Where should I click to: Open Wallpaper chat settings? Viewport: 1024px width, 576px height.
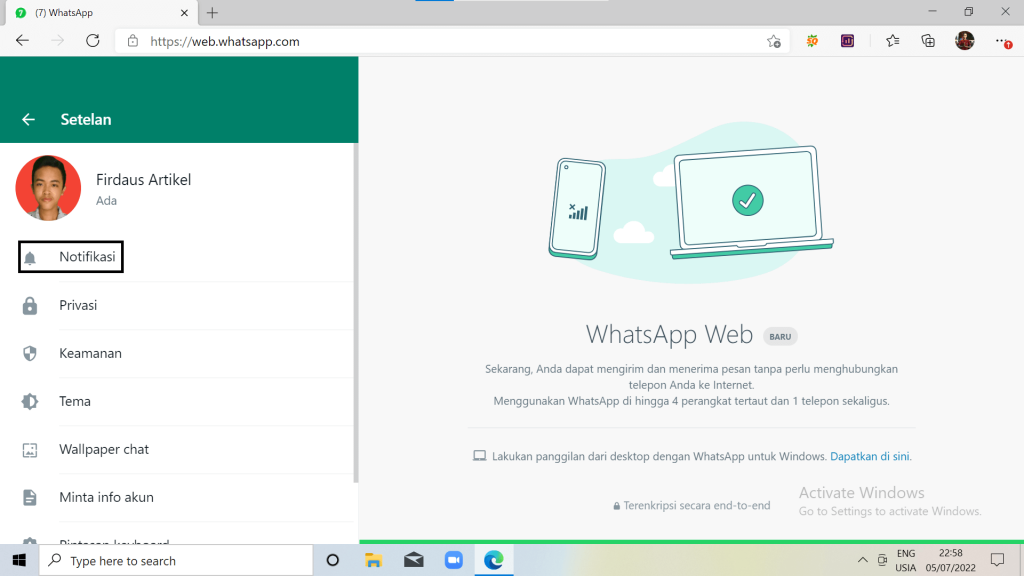point(104,450)
